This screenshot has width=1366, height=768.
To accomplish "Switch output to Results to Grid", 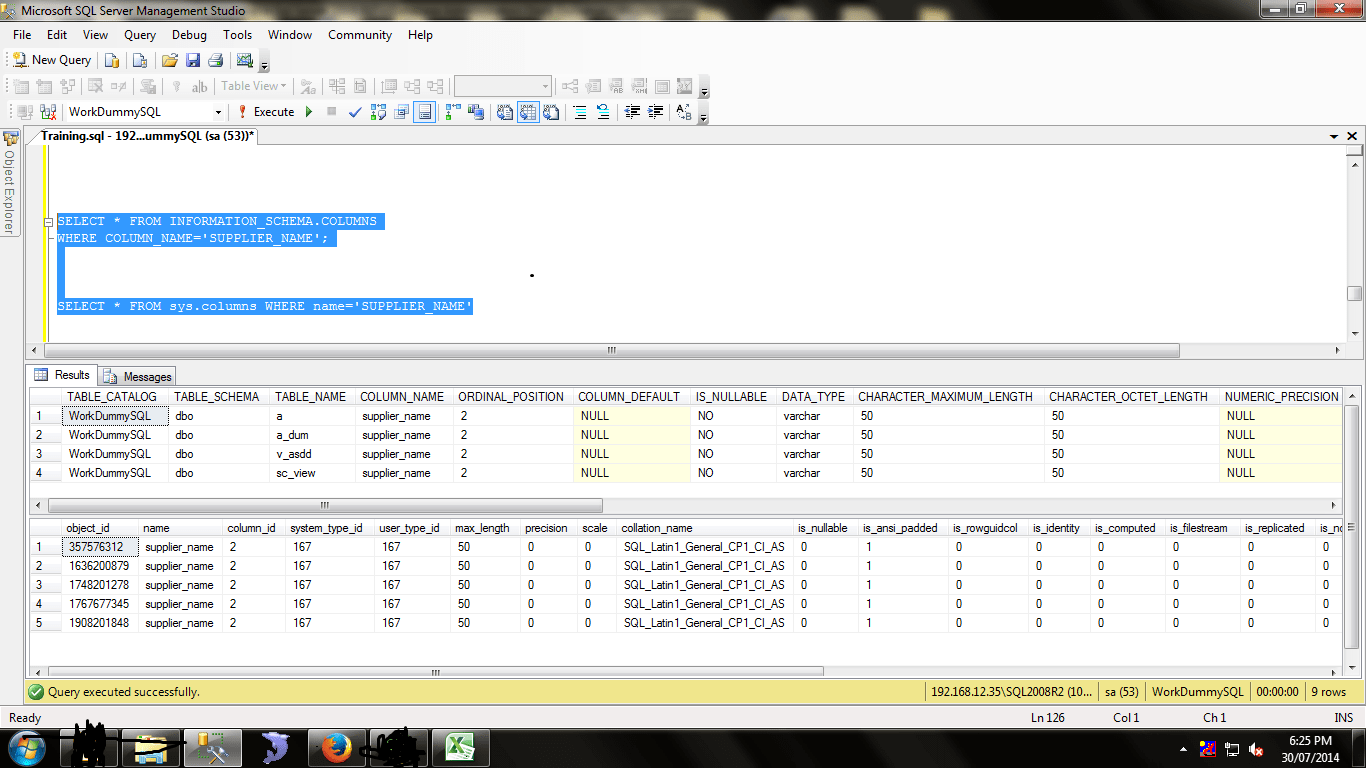I will [528, 112].
